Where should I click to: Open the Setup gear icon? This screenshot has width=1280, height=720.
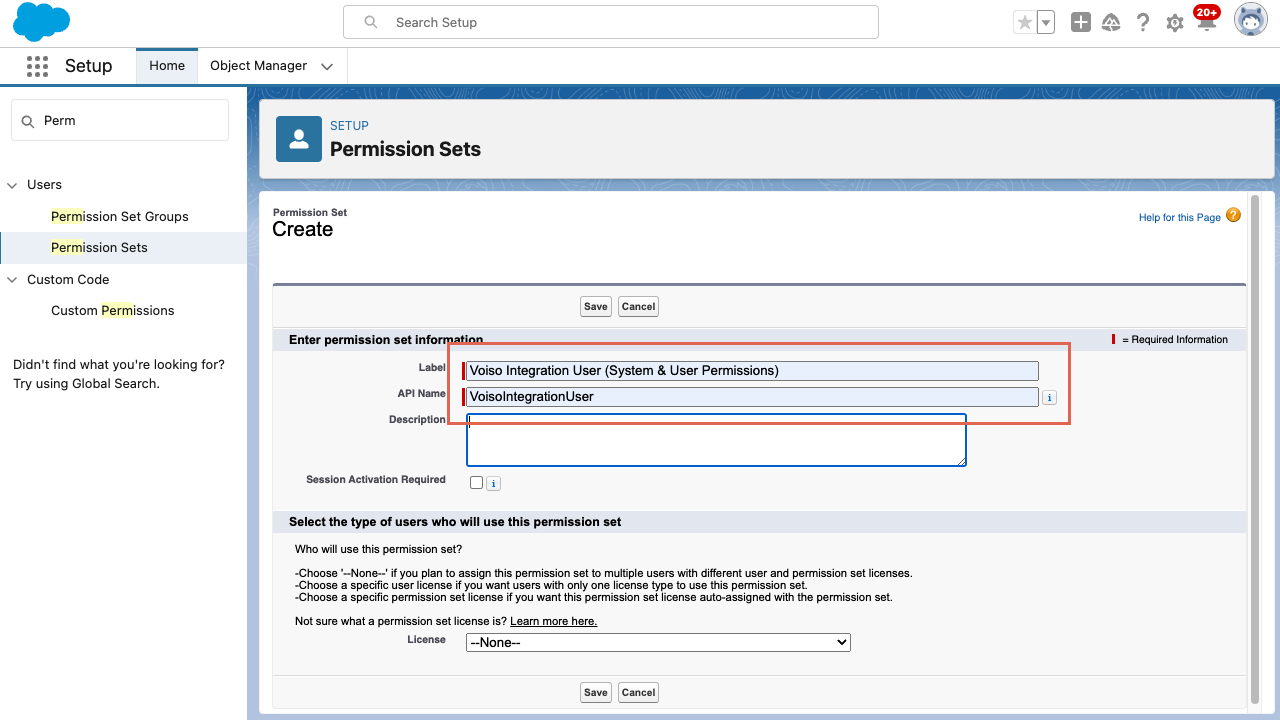click(x=1175, y=23)
